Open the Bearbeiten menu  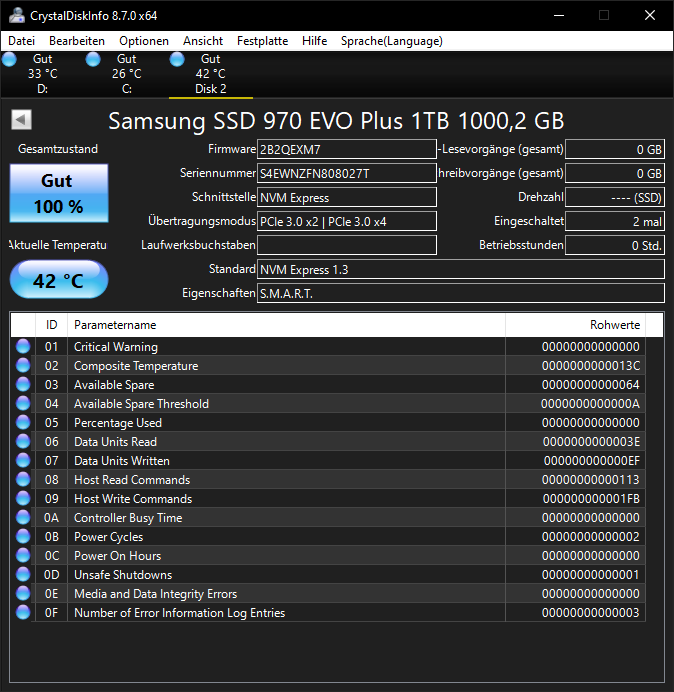[x=77, y=41]
